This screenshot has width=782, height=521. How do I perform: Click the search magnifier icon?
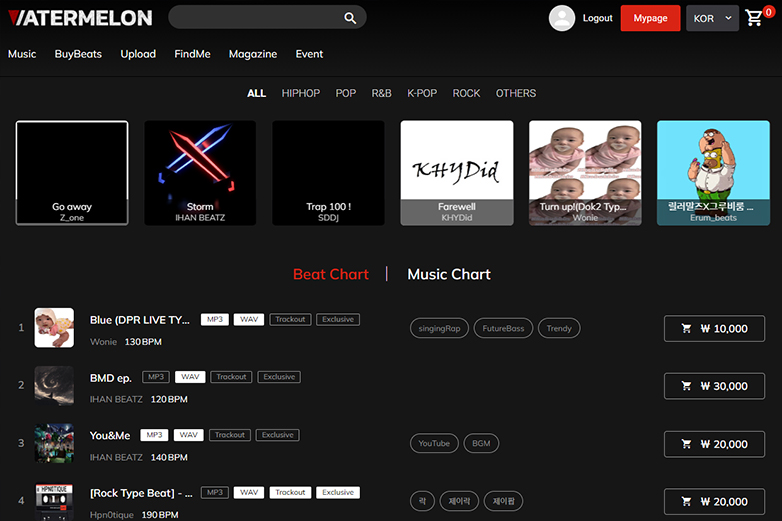(350, 18)
